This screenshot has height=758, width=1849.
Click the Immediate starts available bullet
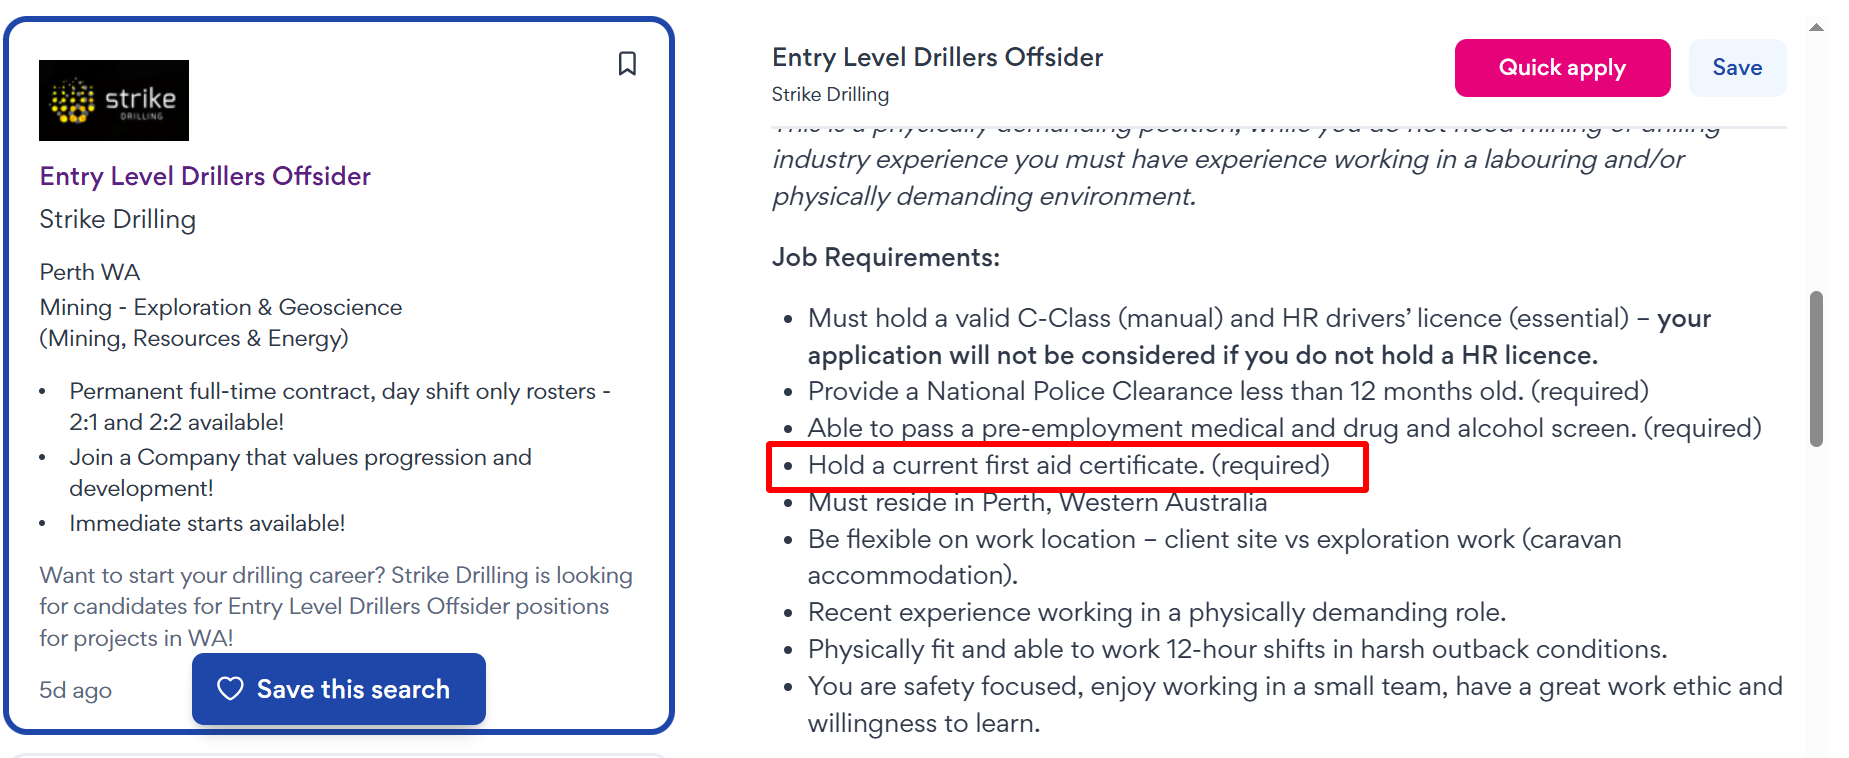207,523
